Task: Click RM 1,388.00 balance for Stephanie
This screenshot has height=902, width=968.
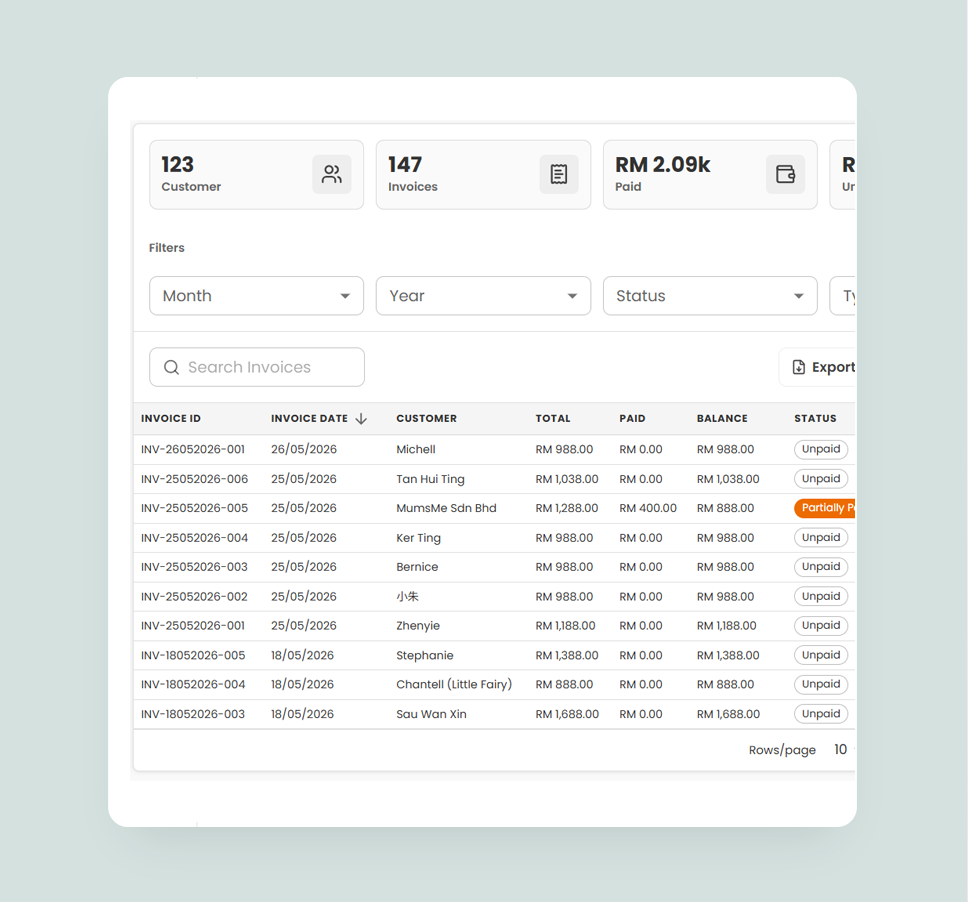Action: click(728, 655)
